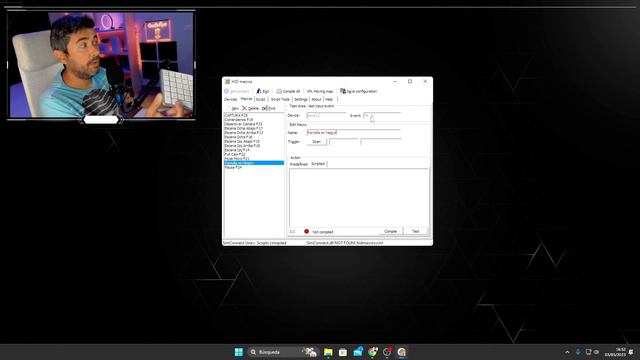Open the Settings tab

[300, 99]
